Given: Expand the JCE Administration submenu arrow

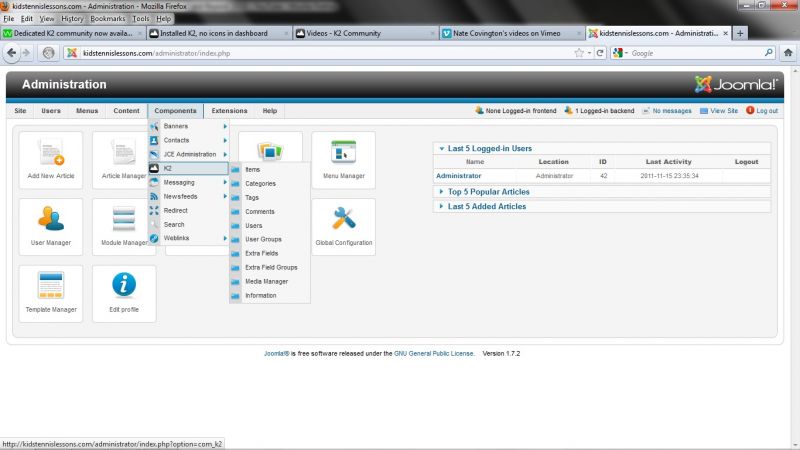Looking at the screenshot, I should (225, 154).
